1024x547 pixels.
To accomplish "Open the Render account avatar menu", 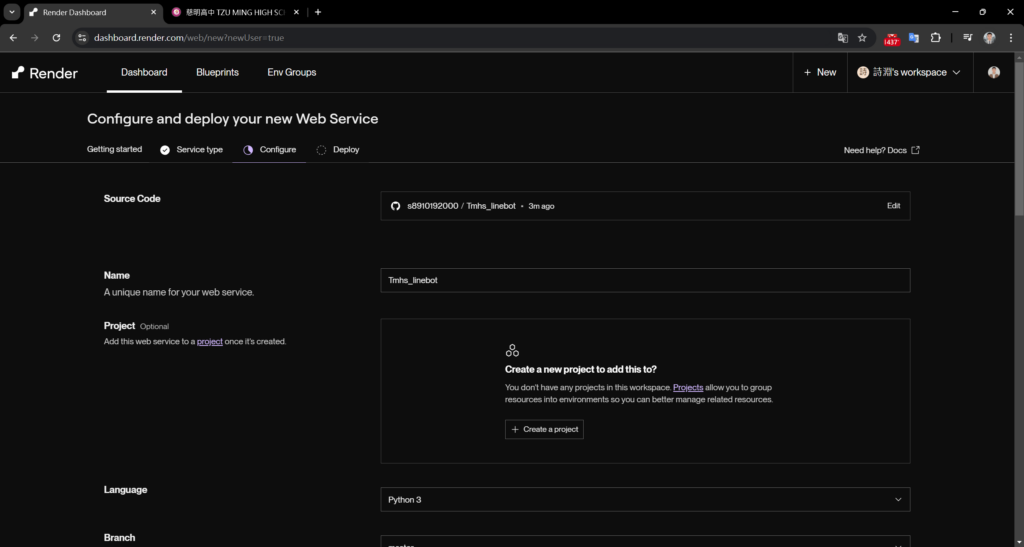I will click(993, 72).
